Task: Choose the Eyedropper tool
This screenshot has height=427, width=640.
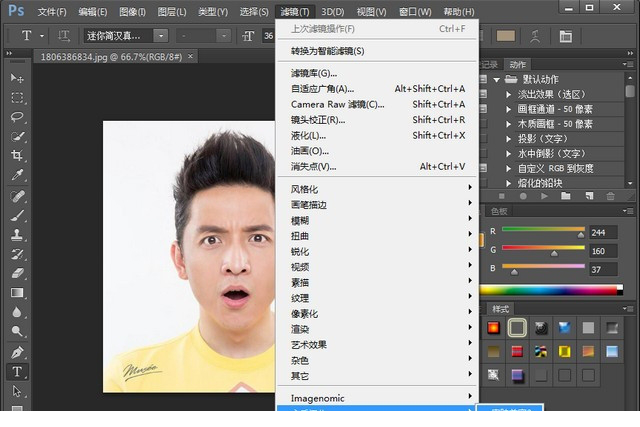Action: (17, 175)
